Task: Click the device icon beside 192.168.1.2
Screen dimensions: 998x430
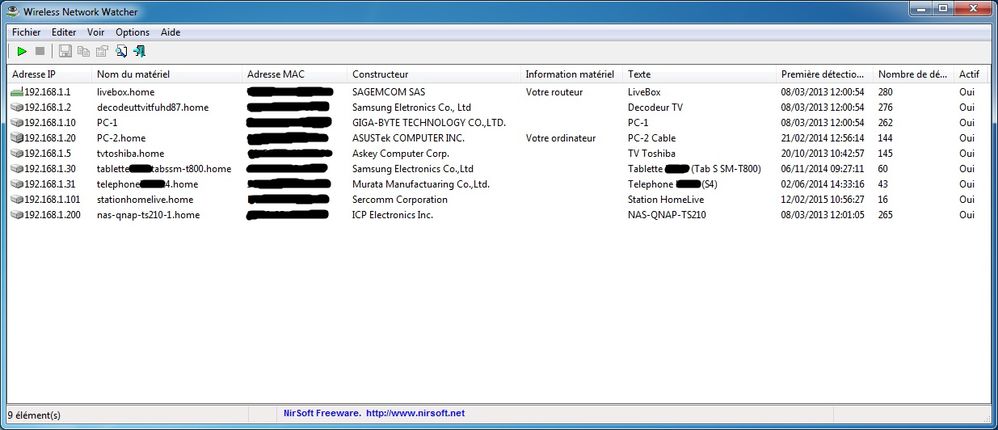Action: (17, 108)
